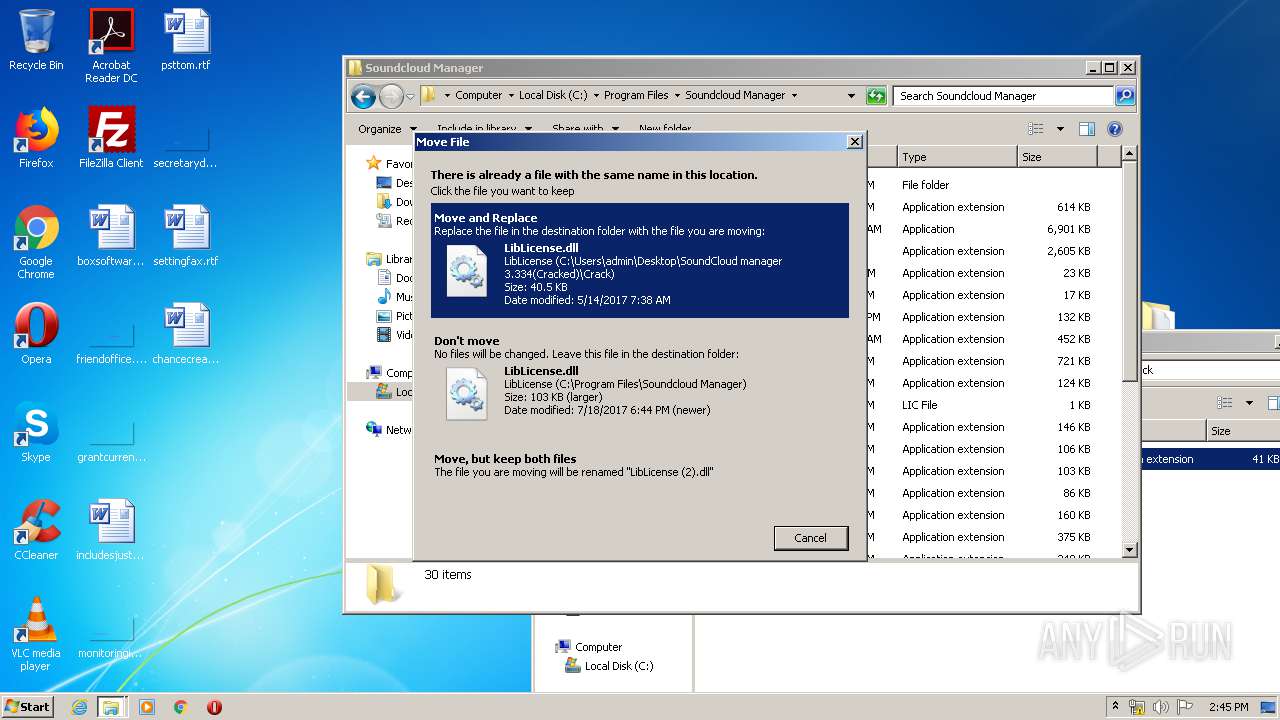1280x720 pixels.
Task: Launch Google Chrome desktop shortcut
Action: (36, 242)
